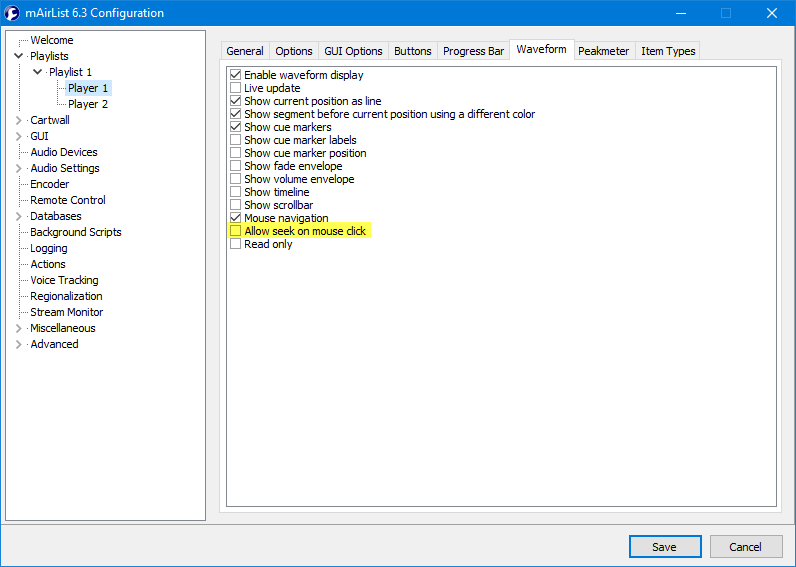Collapse the Playlists tree node

pos(18,56)
